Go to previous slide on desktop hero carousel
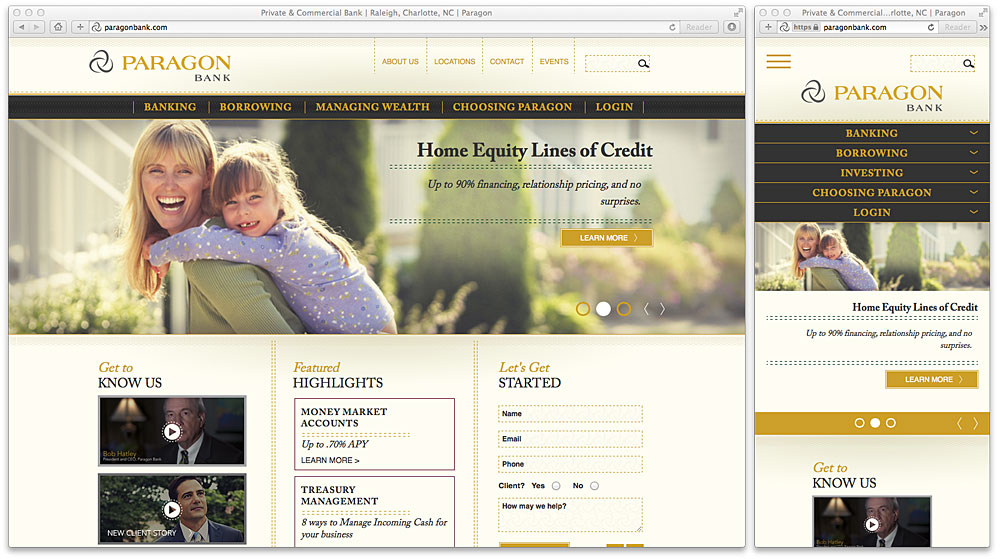This screenshot has height=559, width=1000. 646,309
